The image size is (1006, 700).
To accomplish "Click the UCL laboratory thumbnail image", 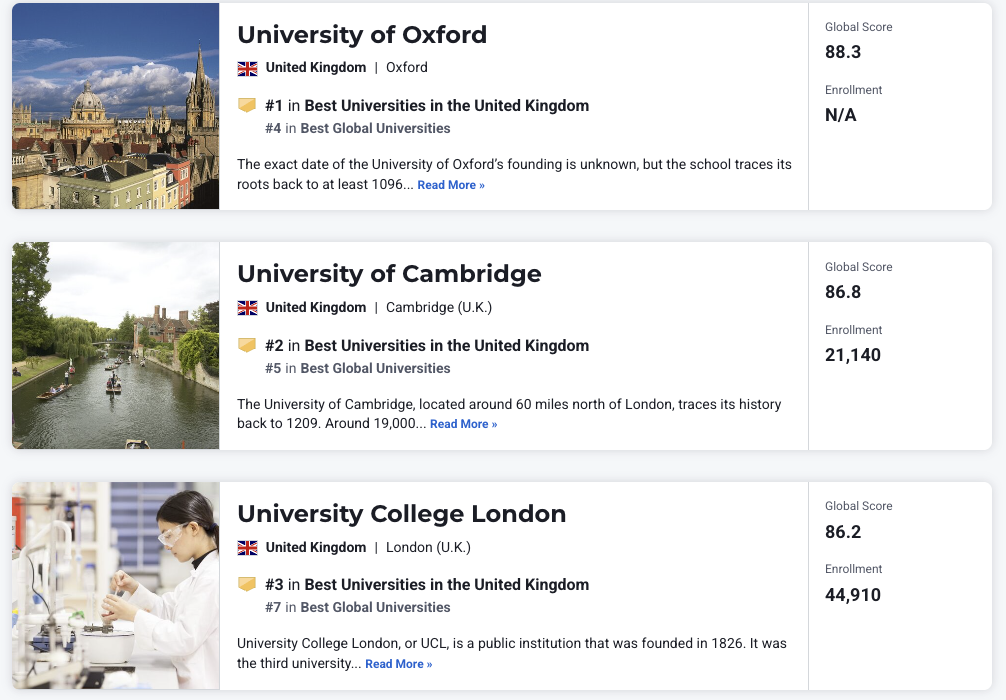I will [x=116, y=585].
